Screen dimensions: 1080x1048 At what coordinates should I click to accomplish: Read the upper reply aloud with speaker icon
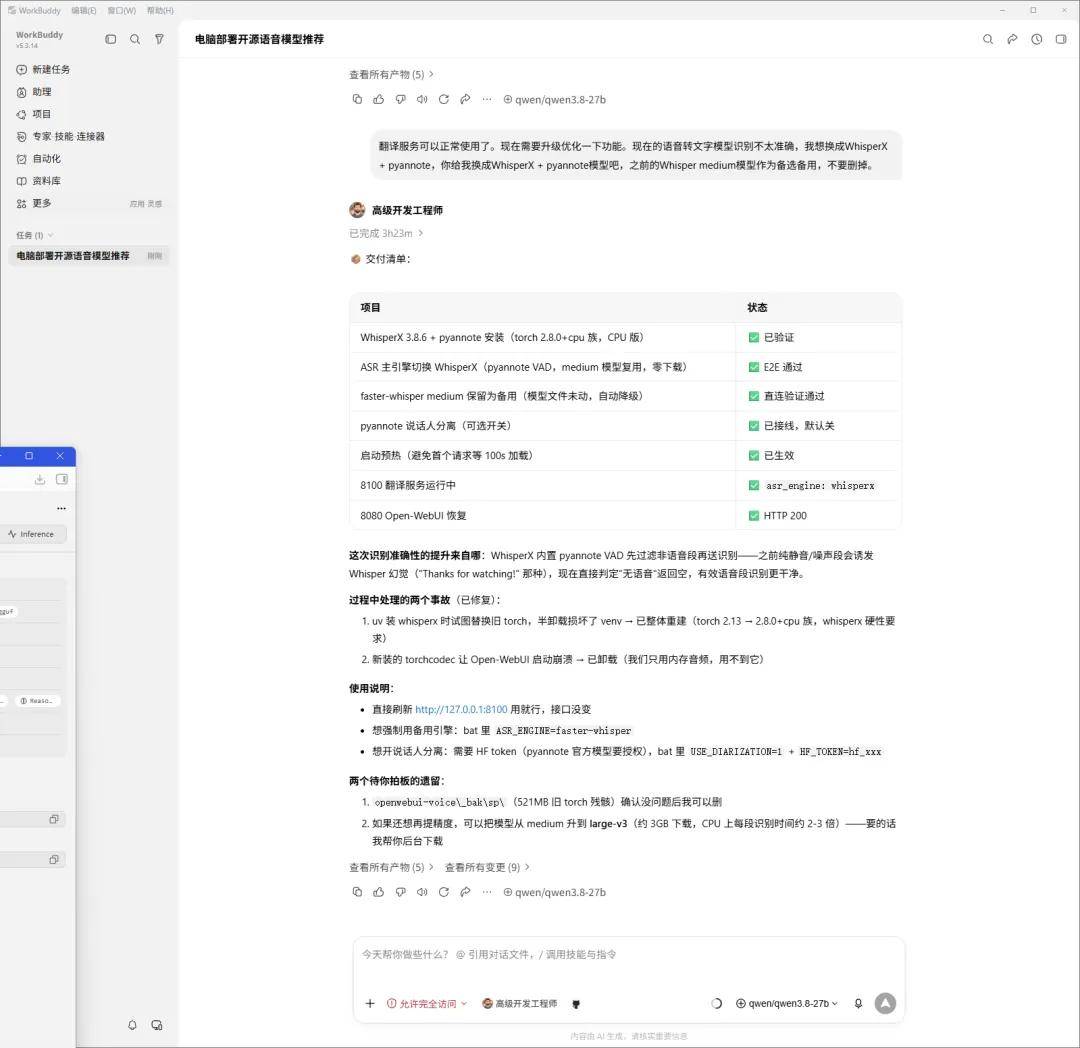(422, 99)
